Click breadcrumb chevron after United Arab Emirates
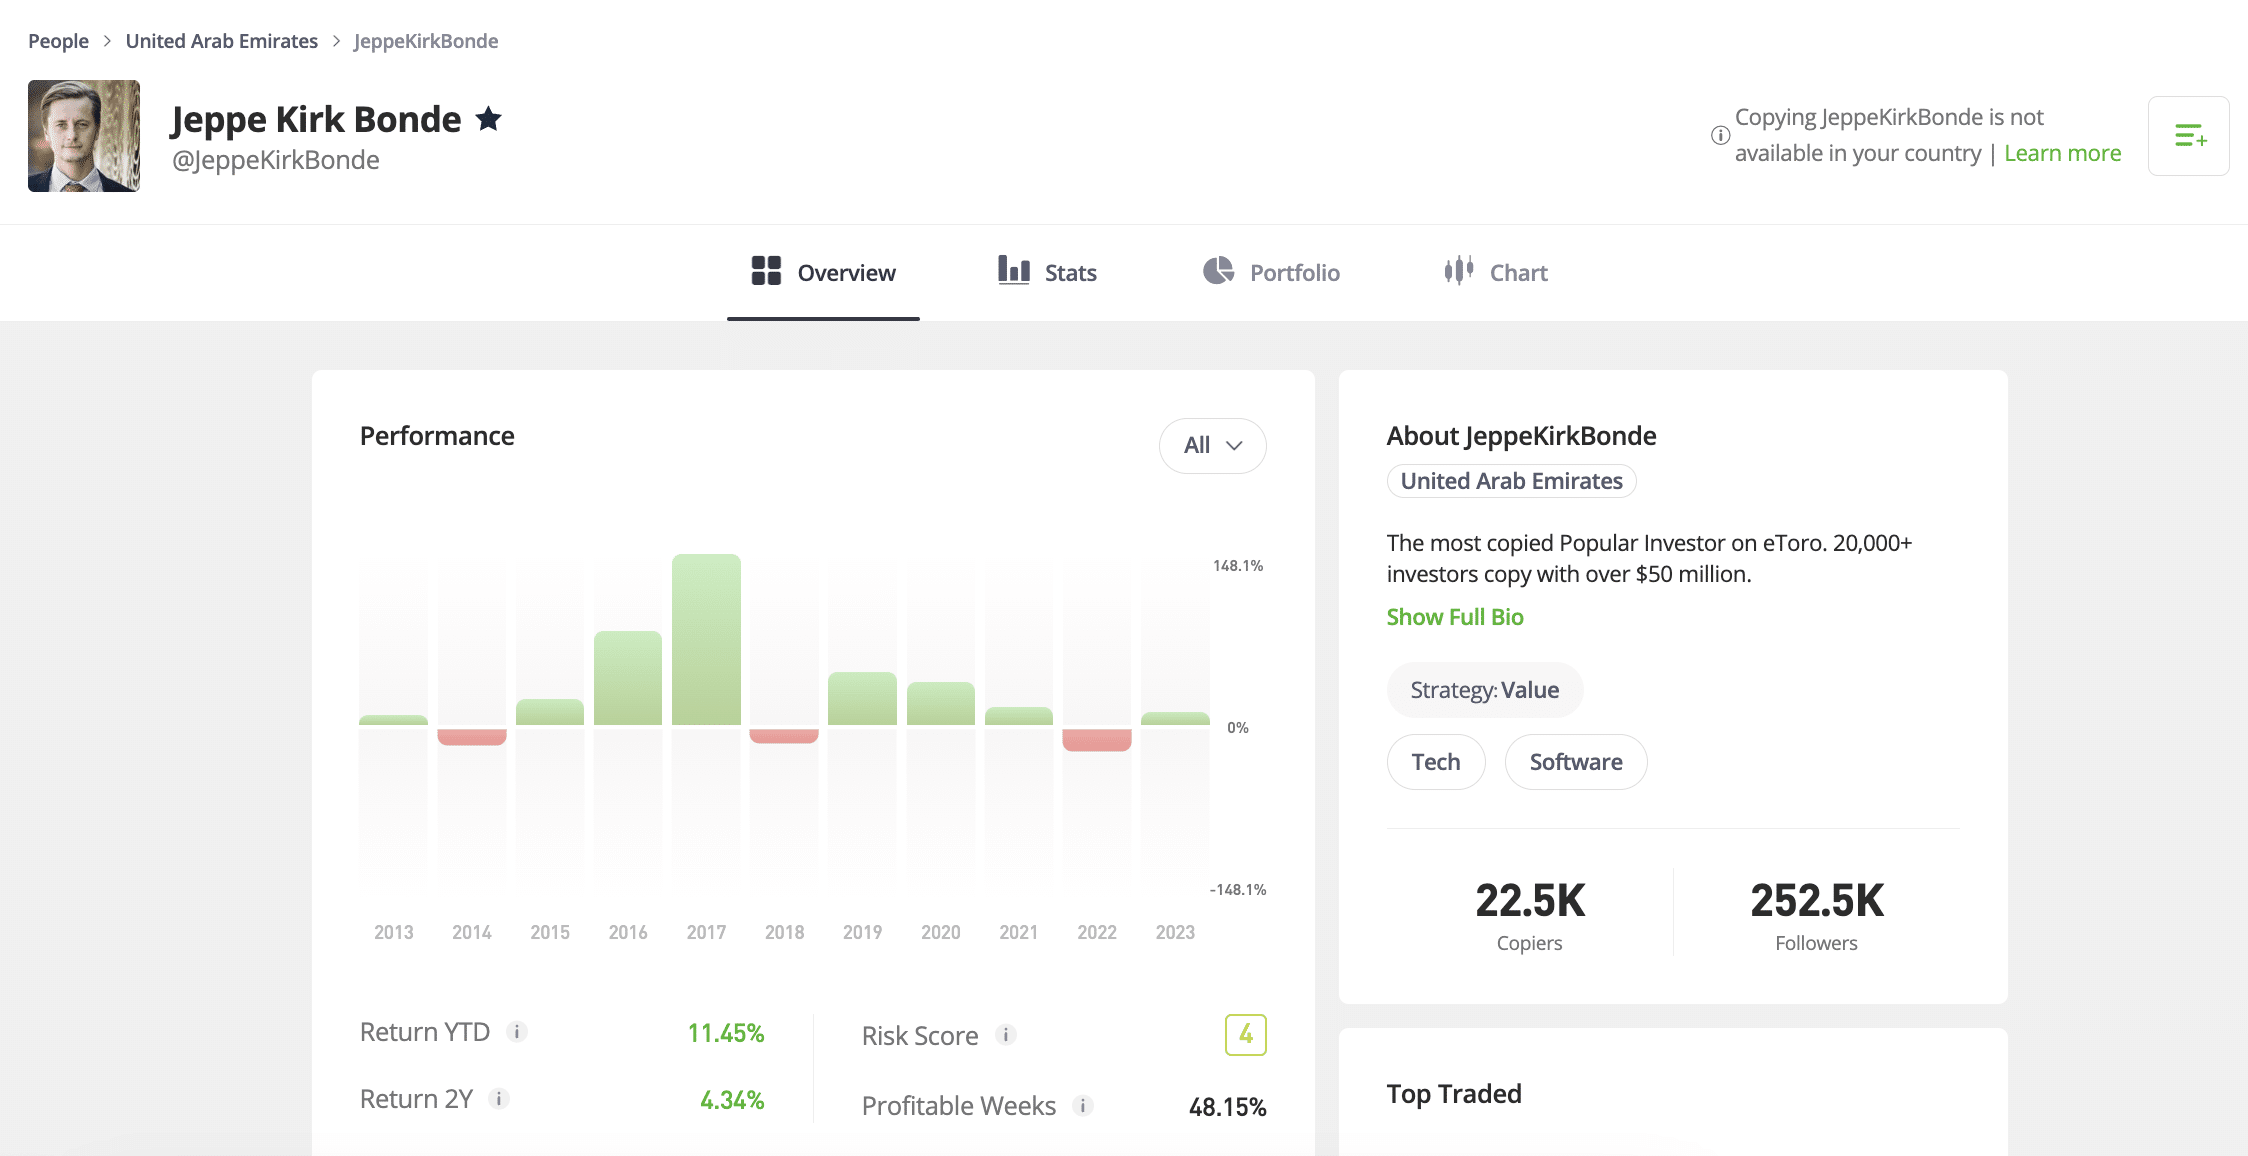Image resolution: width=2248 pixels, height=1156 pixels. coord(336,41)
